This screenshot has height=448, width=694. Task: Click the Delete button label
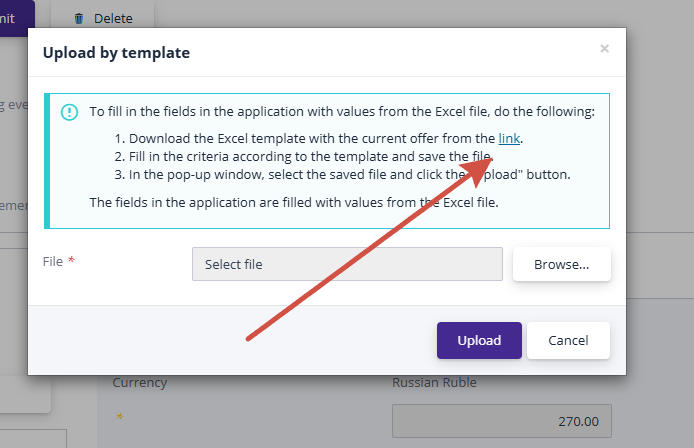pos(112,18)
